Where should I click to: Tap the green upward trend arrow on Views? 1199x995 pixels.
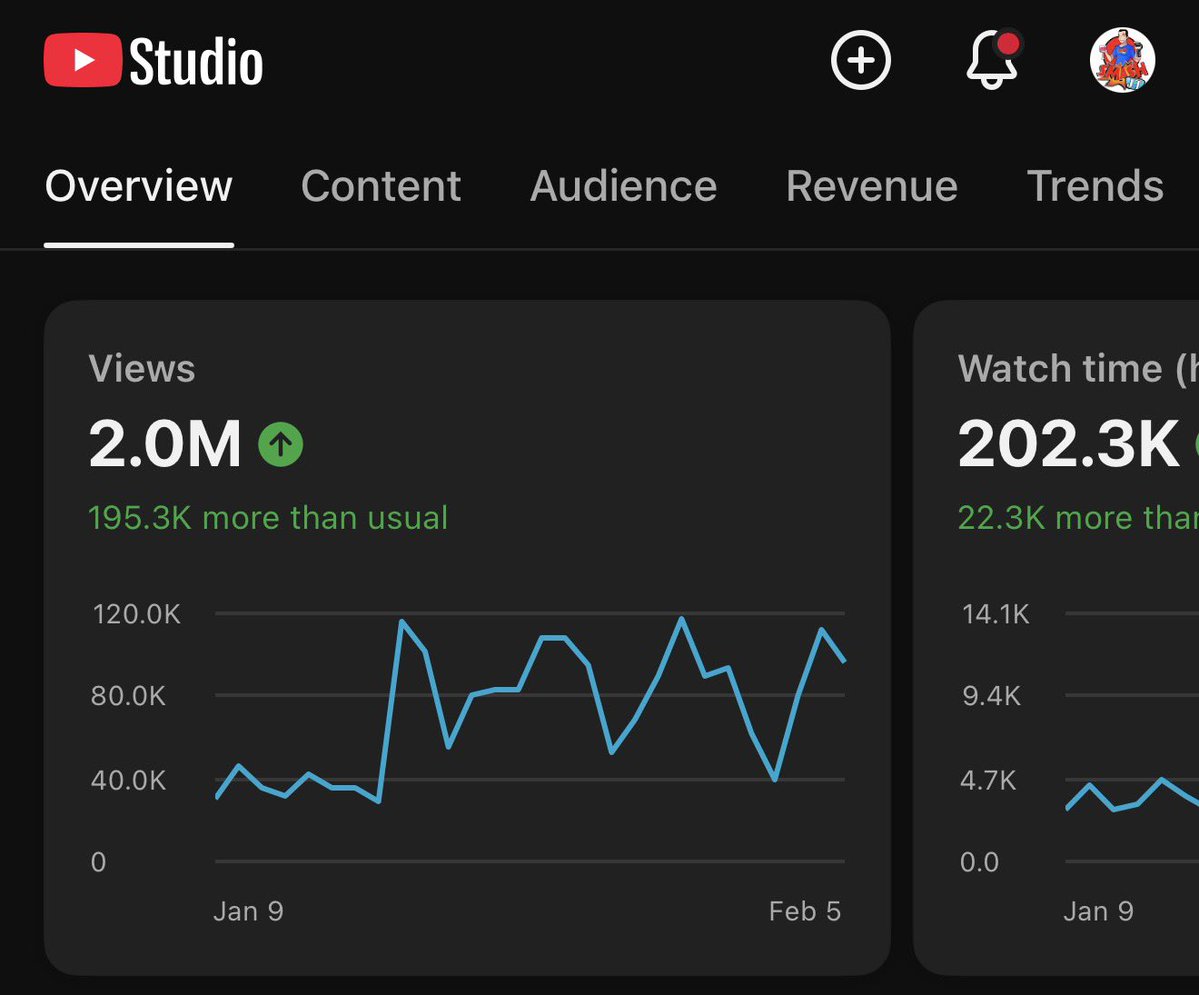(x=281, y=443)
